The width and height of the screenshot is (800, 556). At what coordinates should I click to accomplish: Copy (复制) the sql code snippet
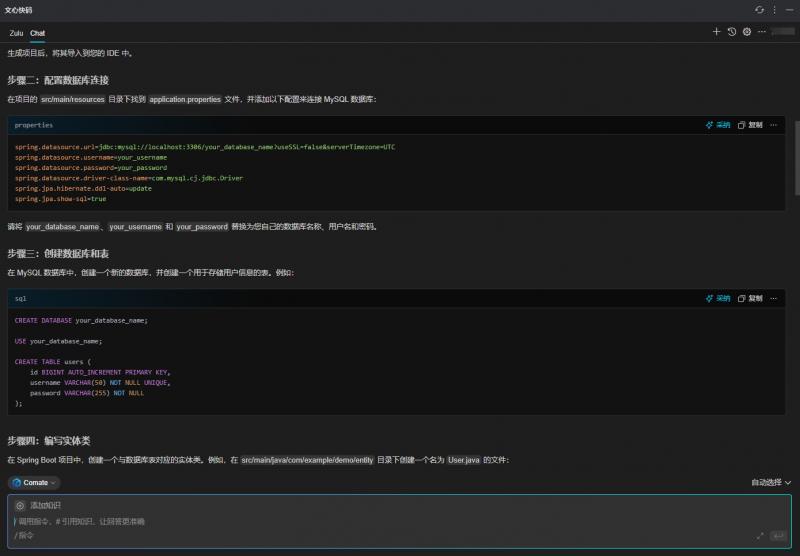pos(750,297)
